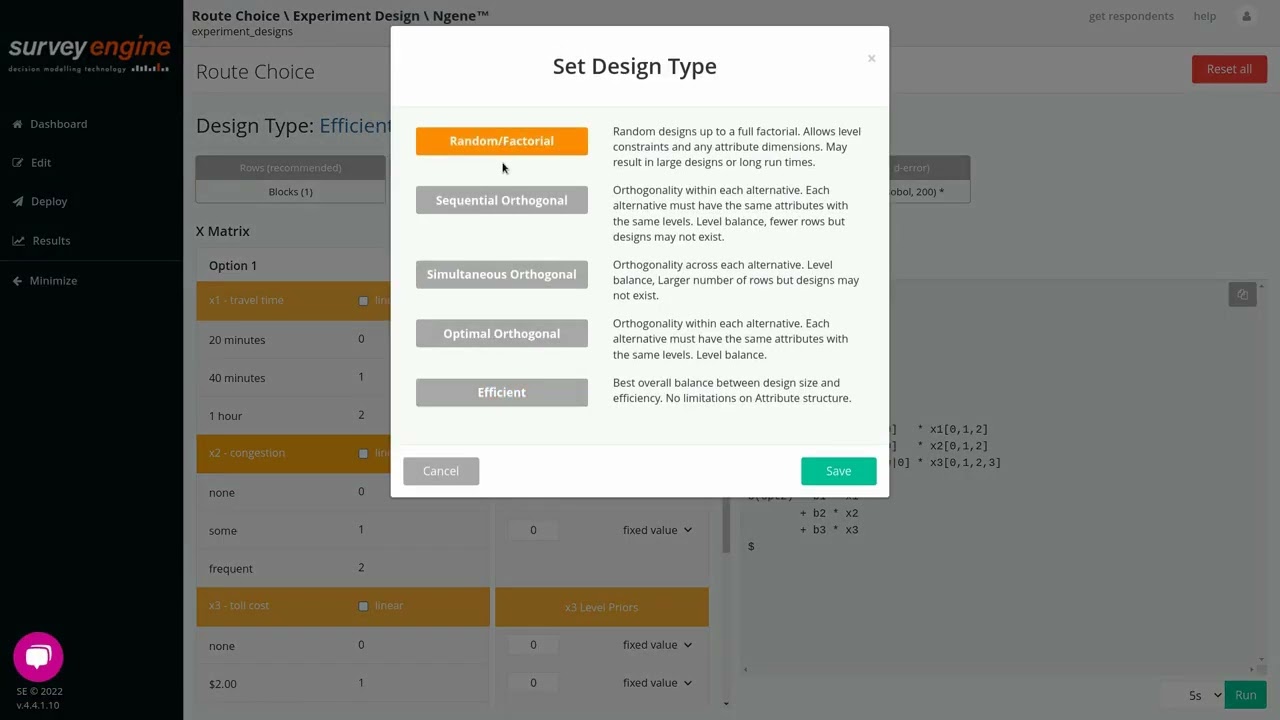Click the '1 hour' level row
The image size is (1280, 720).
pos(343,415)
